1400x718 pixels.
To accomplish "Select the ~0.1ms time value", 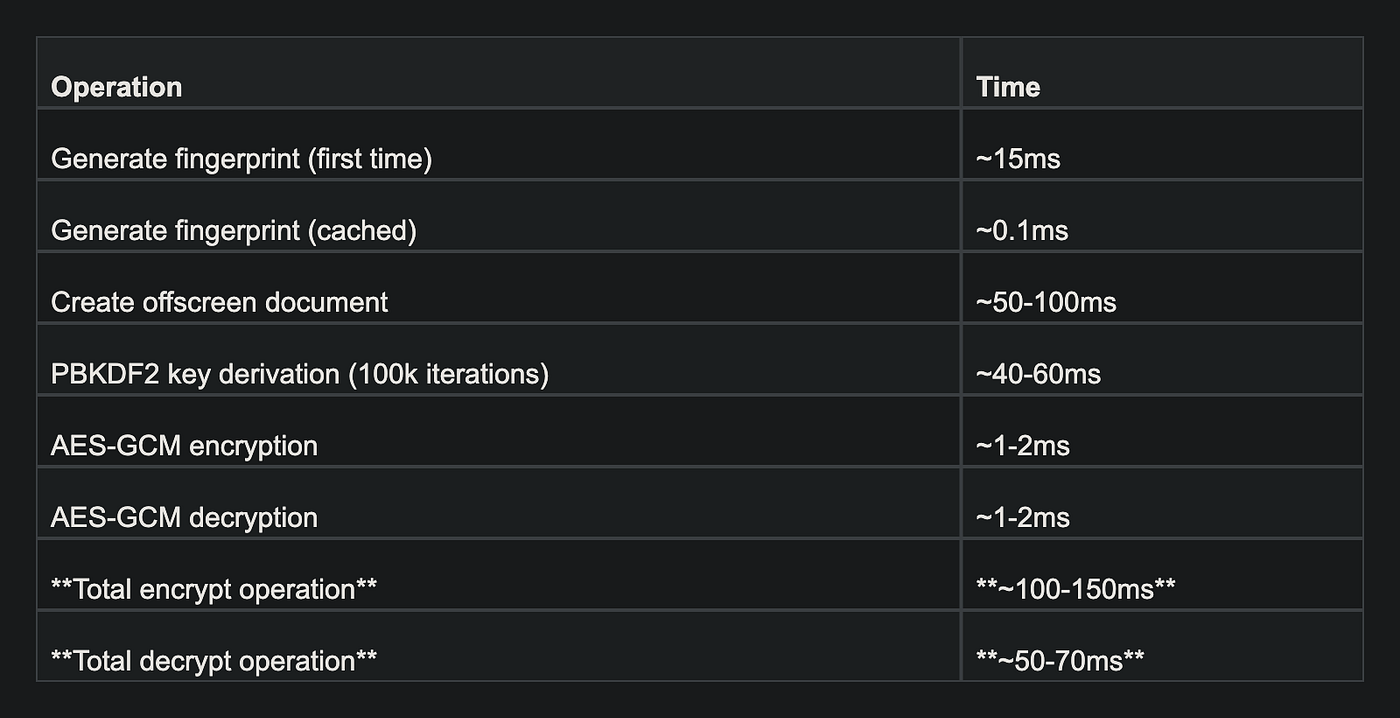I will point(1022,231).
